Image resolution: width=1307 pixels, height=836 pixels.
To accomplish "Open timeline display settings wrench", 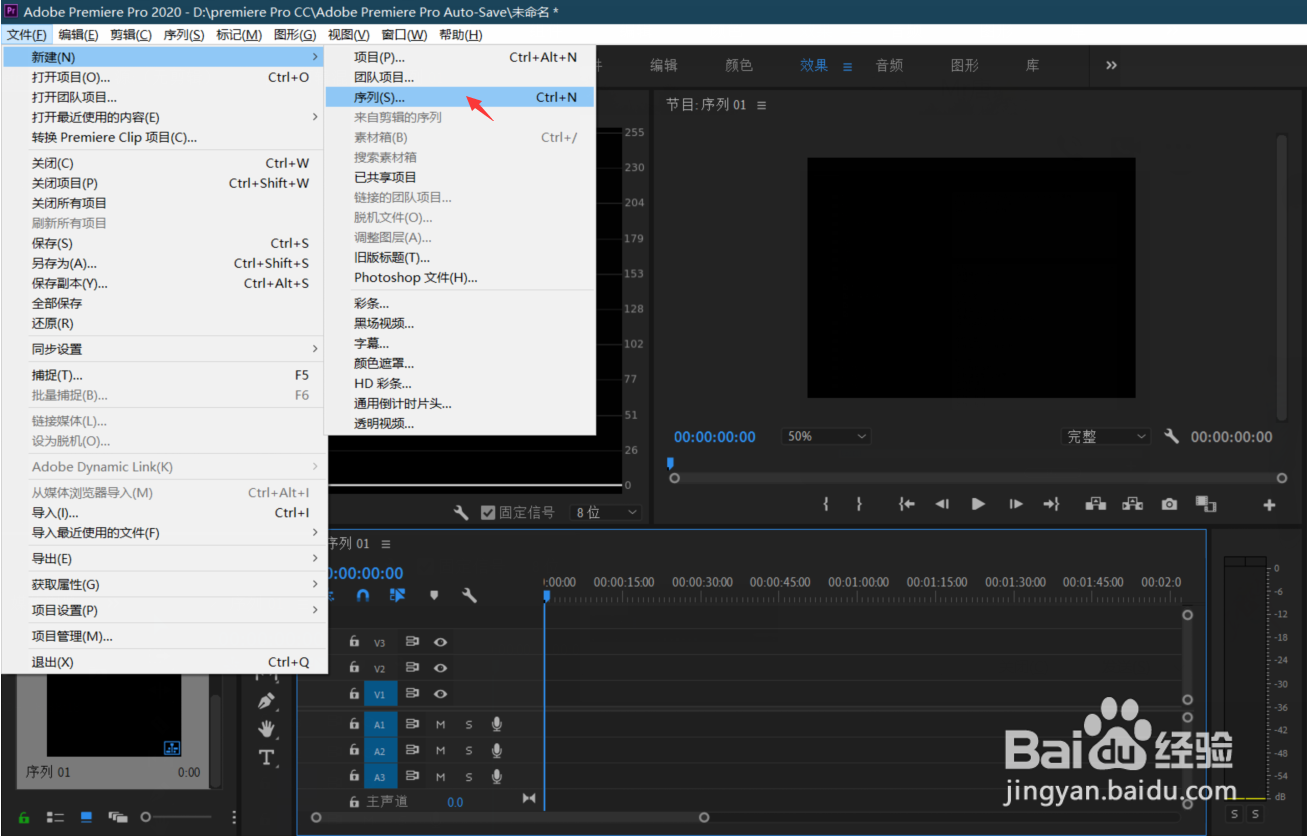I will pos(469,595).
